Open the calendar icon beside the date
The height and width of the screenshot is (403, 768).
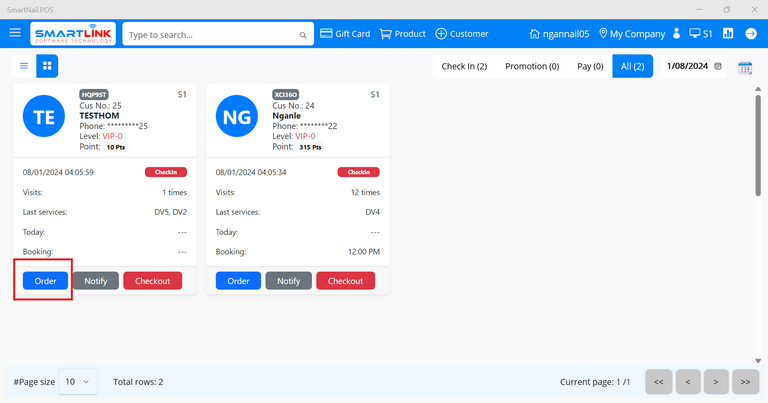[745, 67]
